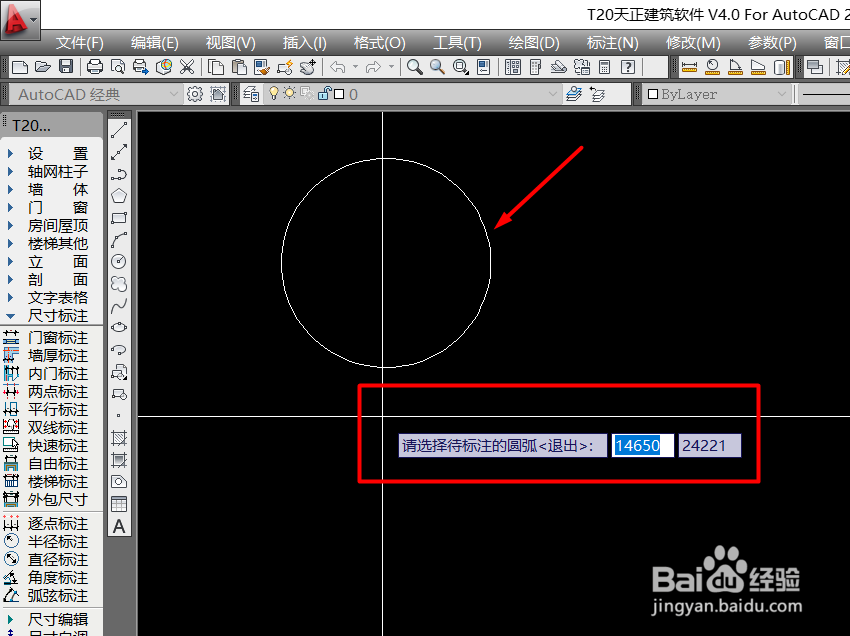Screen dimensions: 850x636
Task: Open the AutoCAD 经典 workspace dropdown
Action: (173, 94)
